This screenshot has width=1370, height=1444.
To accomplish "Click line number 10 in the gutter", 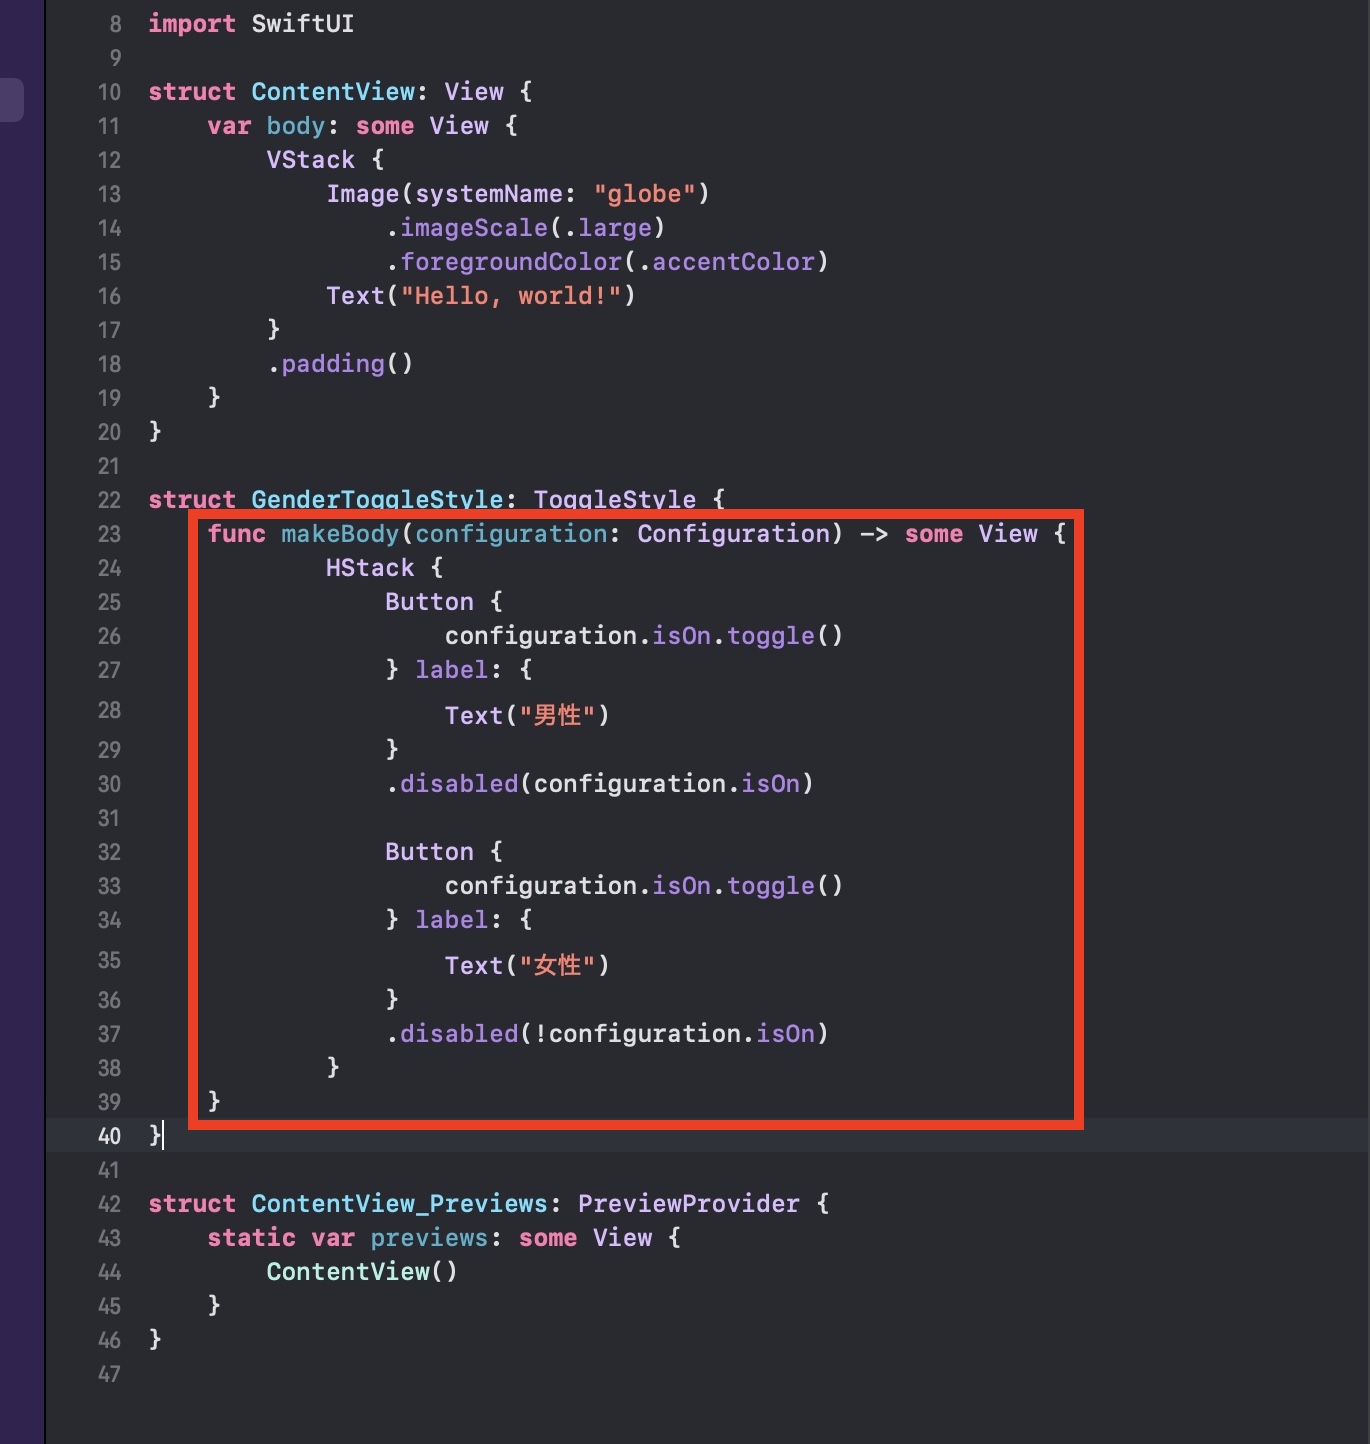I will point(109,92).
